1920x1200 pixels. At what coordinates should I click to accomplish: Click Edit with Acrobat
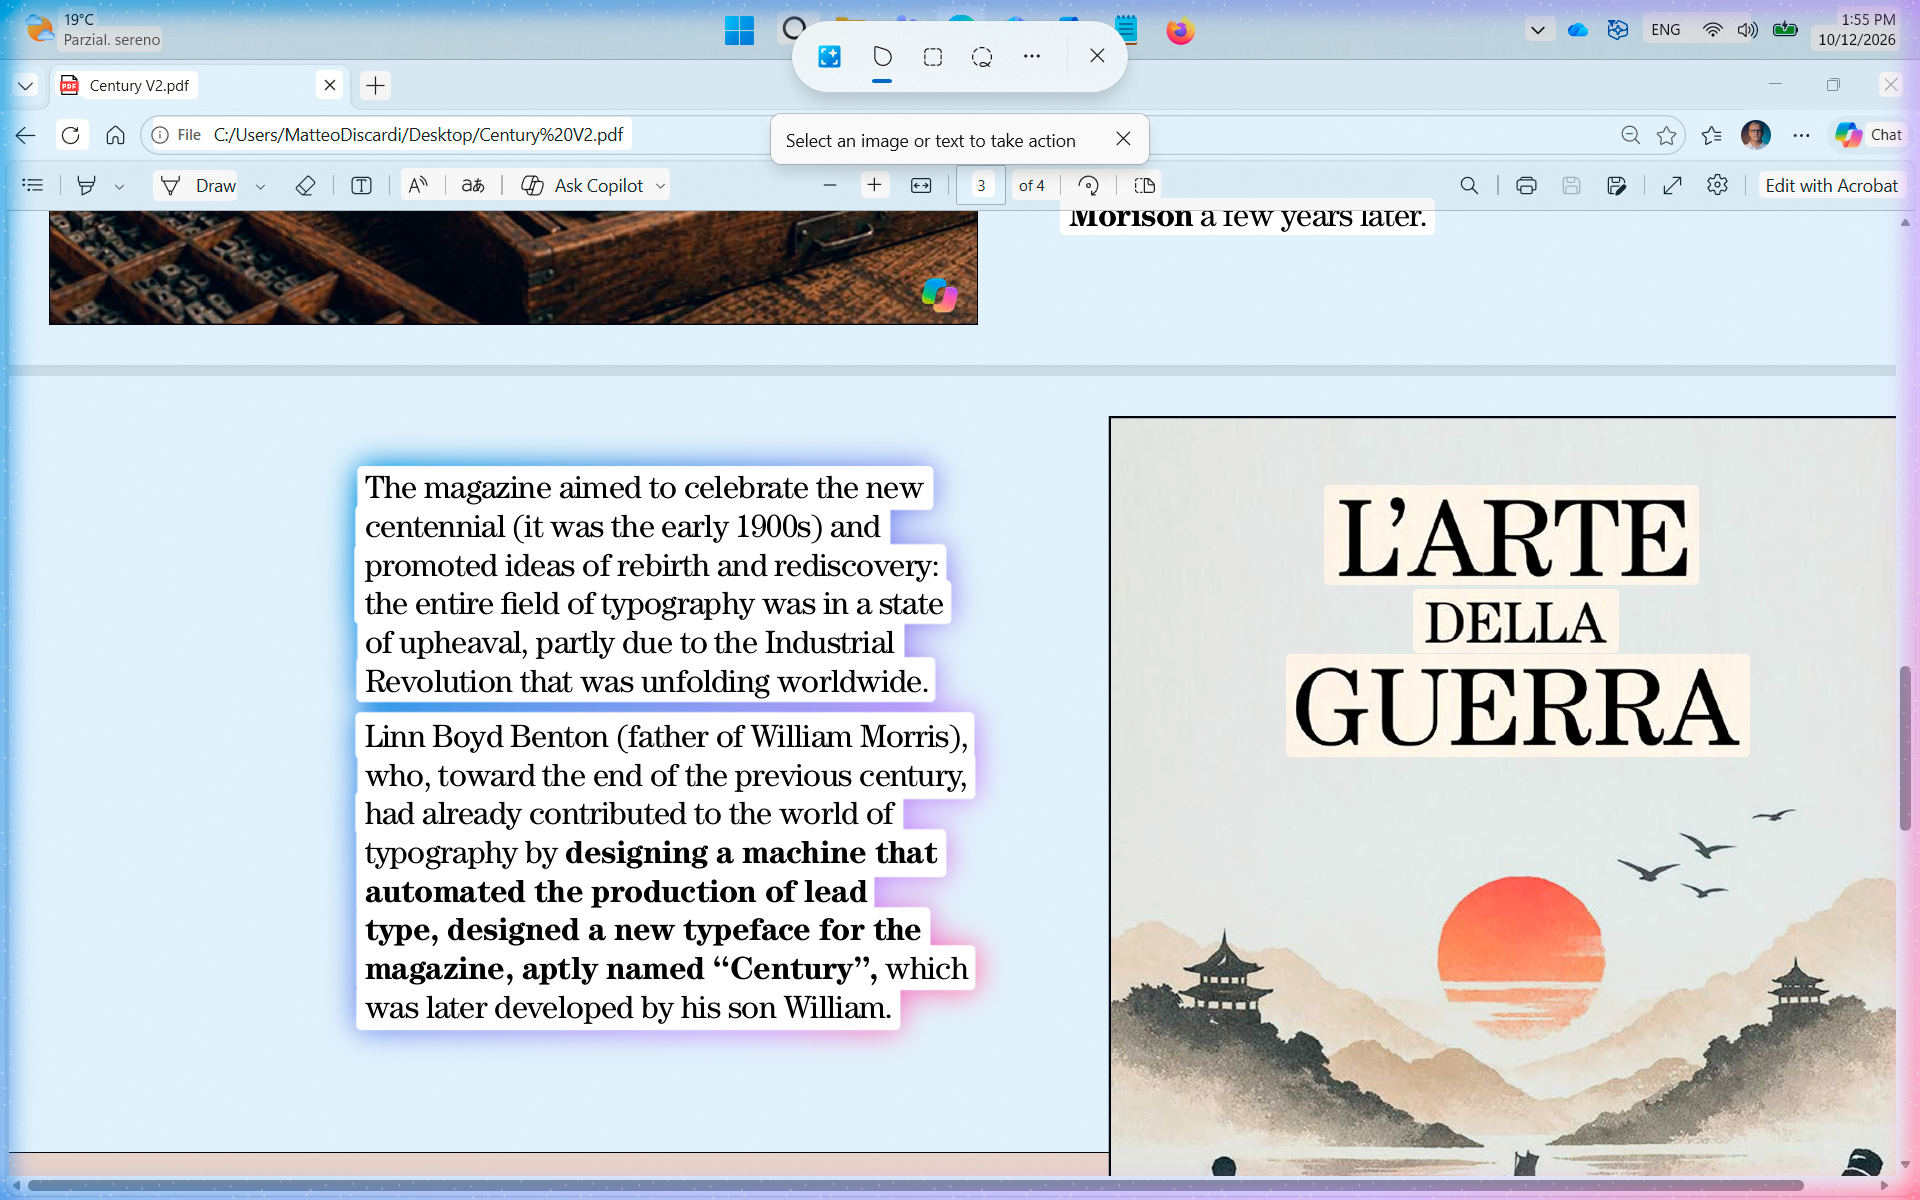click(x=1831, y=185)
